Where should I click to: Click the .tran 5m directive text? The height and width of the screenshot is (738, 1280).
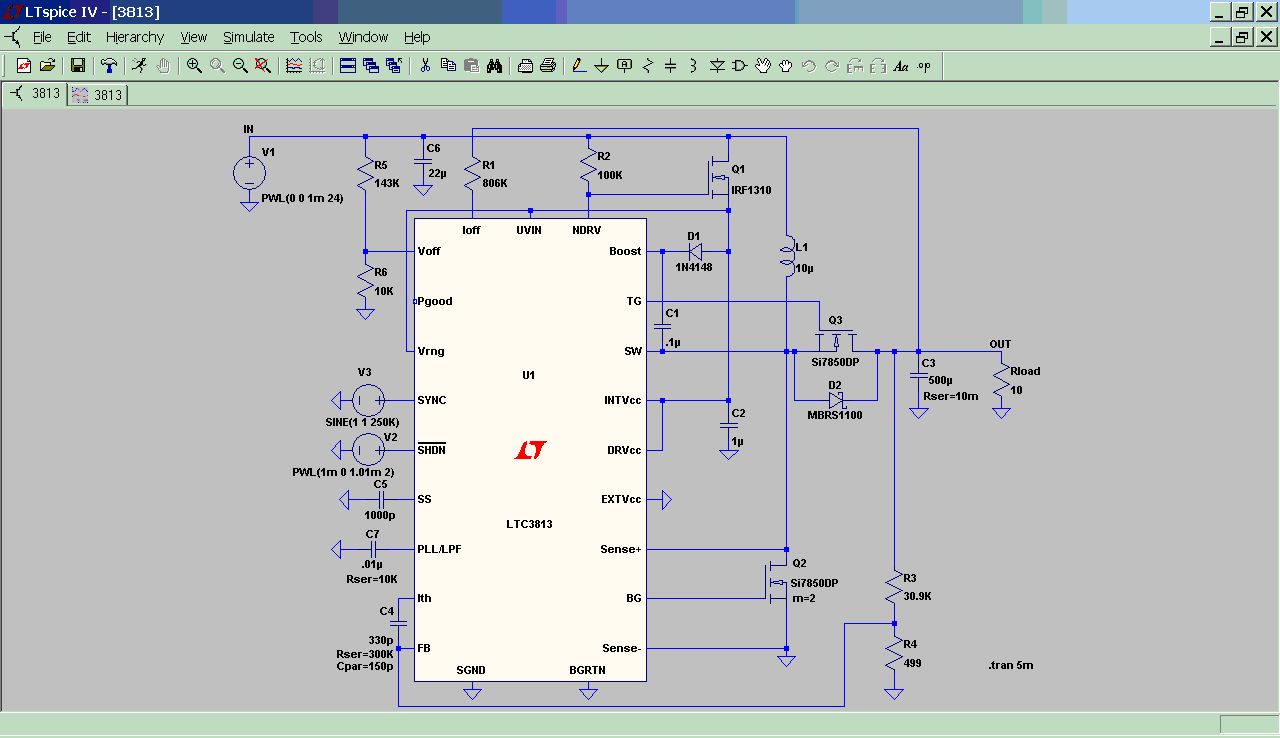(1009, 665)
